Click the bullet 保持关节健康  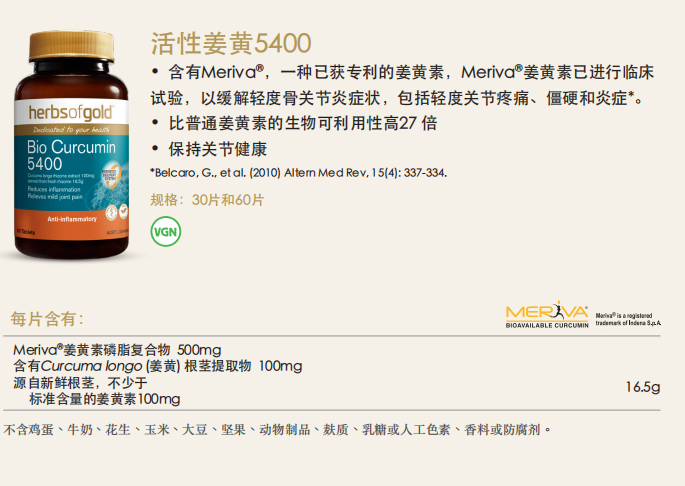(209, 149)
